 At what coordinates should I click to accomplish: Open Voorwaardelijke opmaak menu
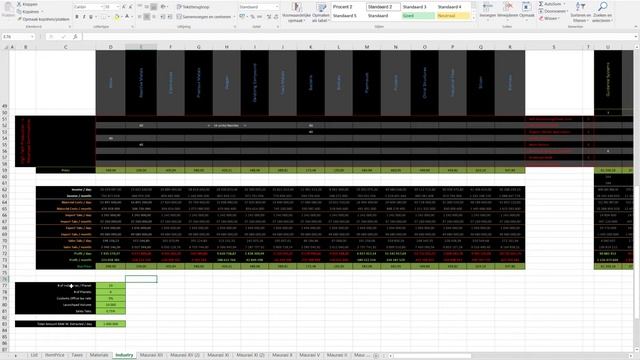coord(297,12)
